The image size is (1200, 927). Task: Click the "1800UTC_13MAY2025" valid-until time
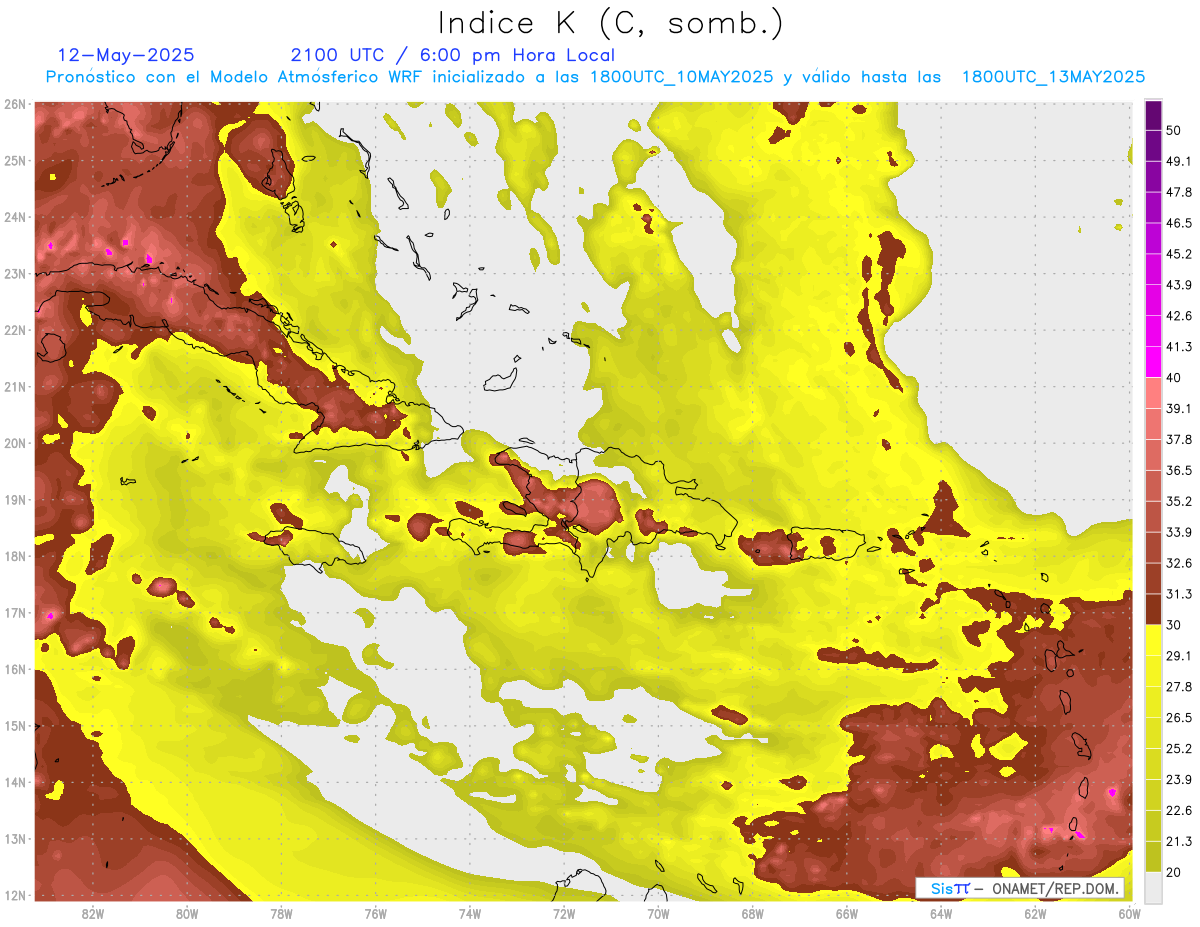point(1053,77)
